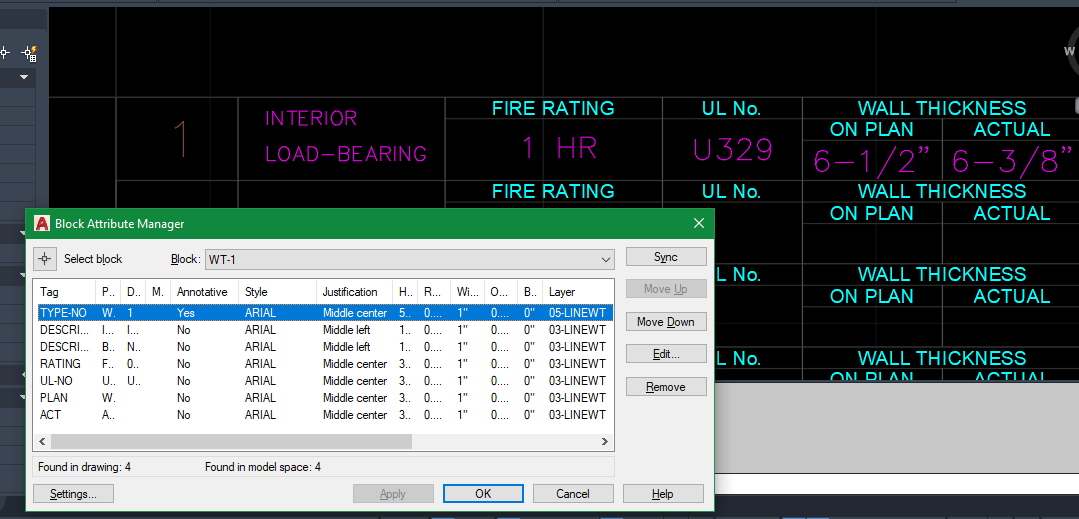Viewport: 1079px width, 519px height.
Task: Click the INTERIOR text in drawing
Action: pyautogui.click(x=311, y=118)
